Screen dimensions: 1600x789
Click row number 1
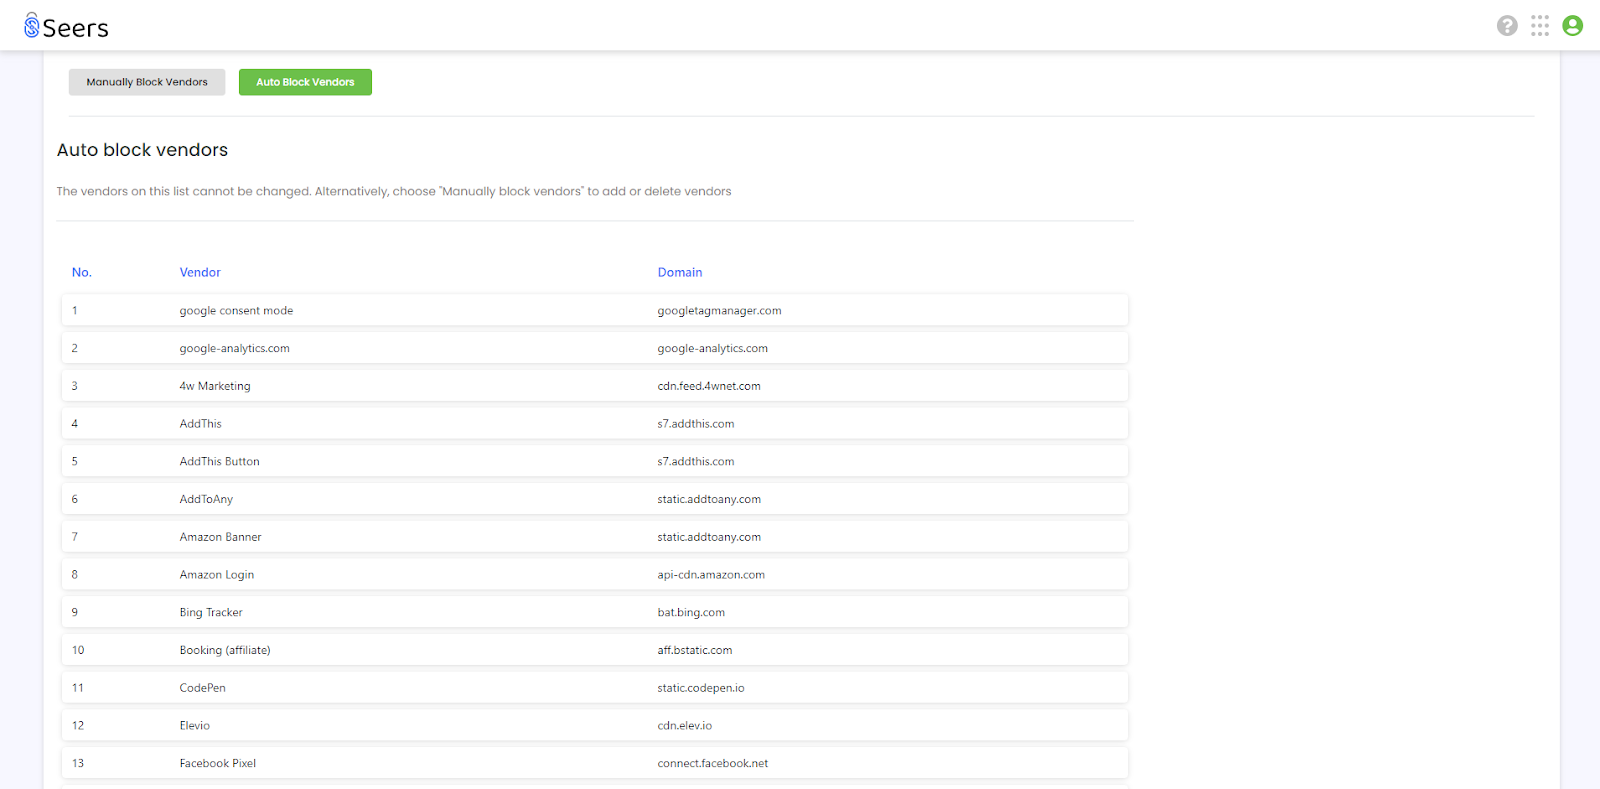pos(75,311)
